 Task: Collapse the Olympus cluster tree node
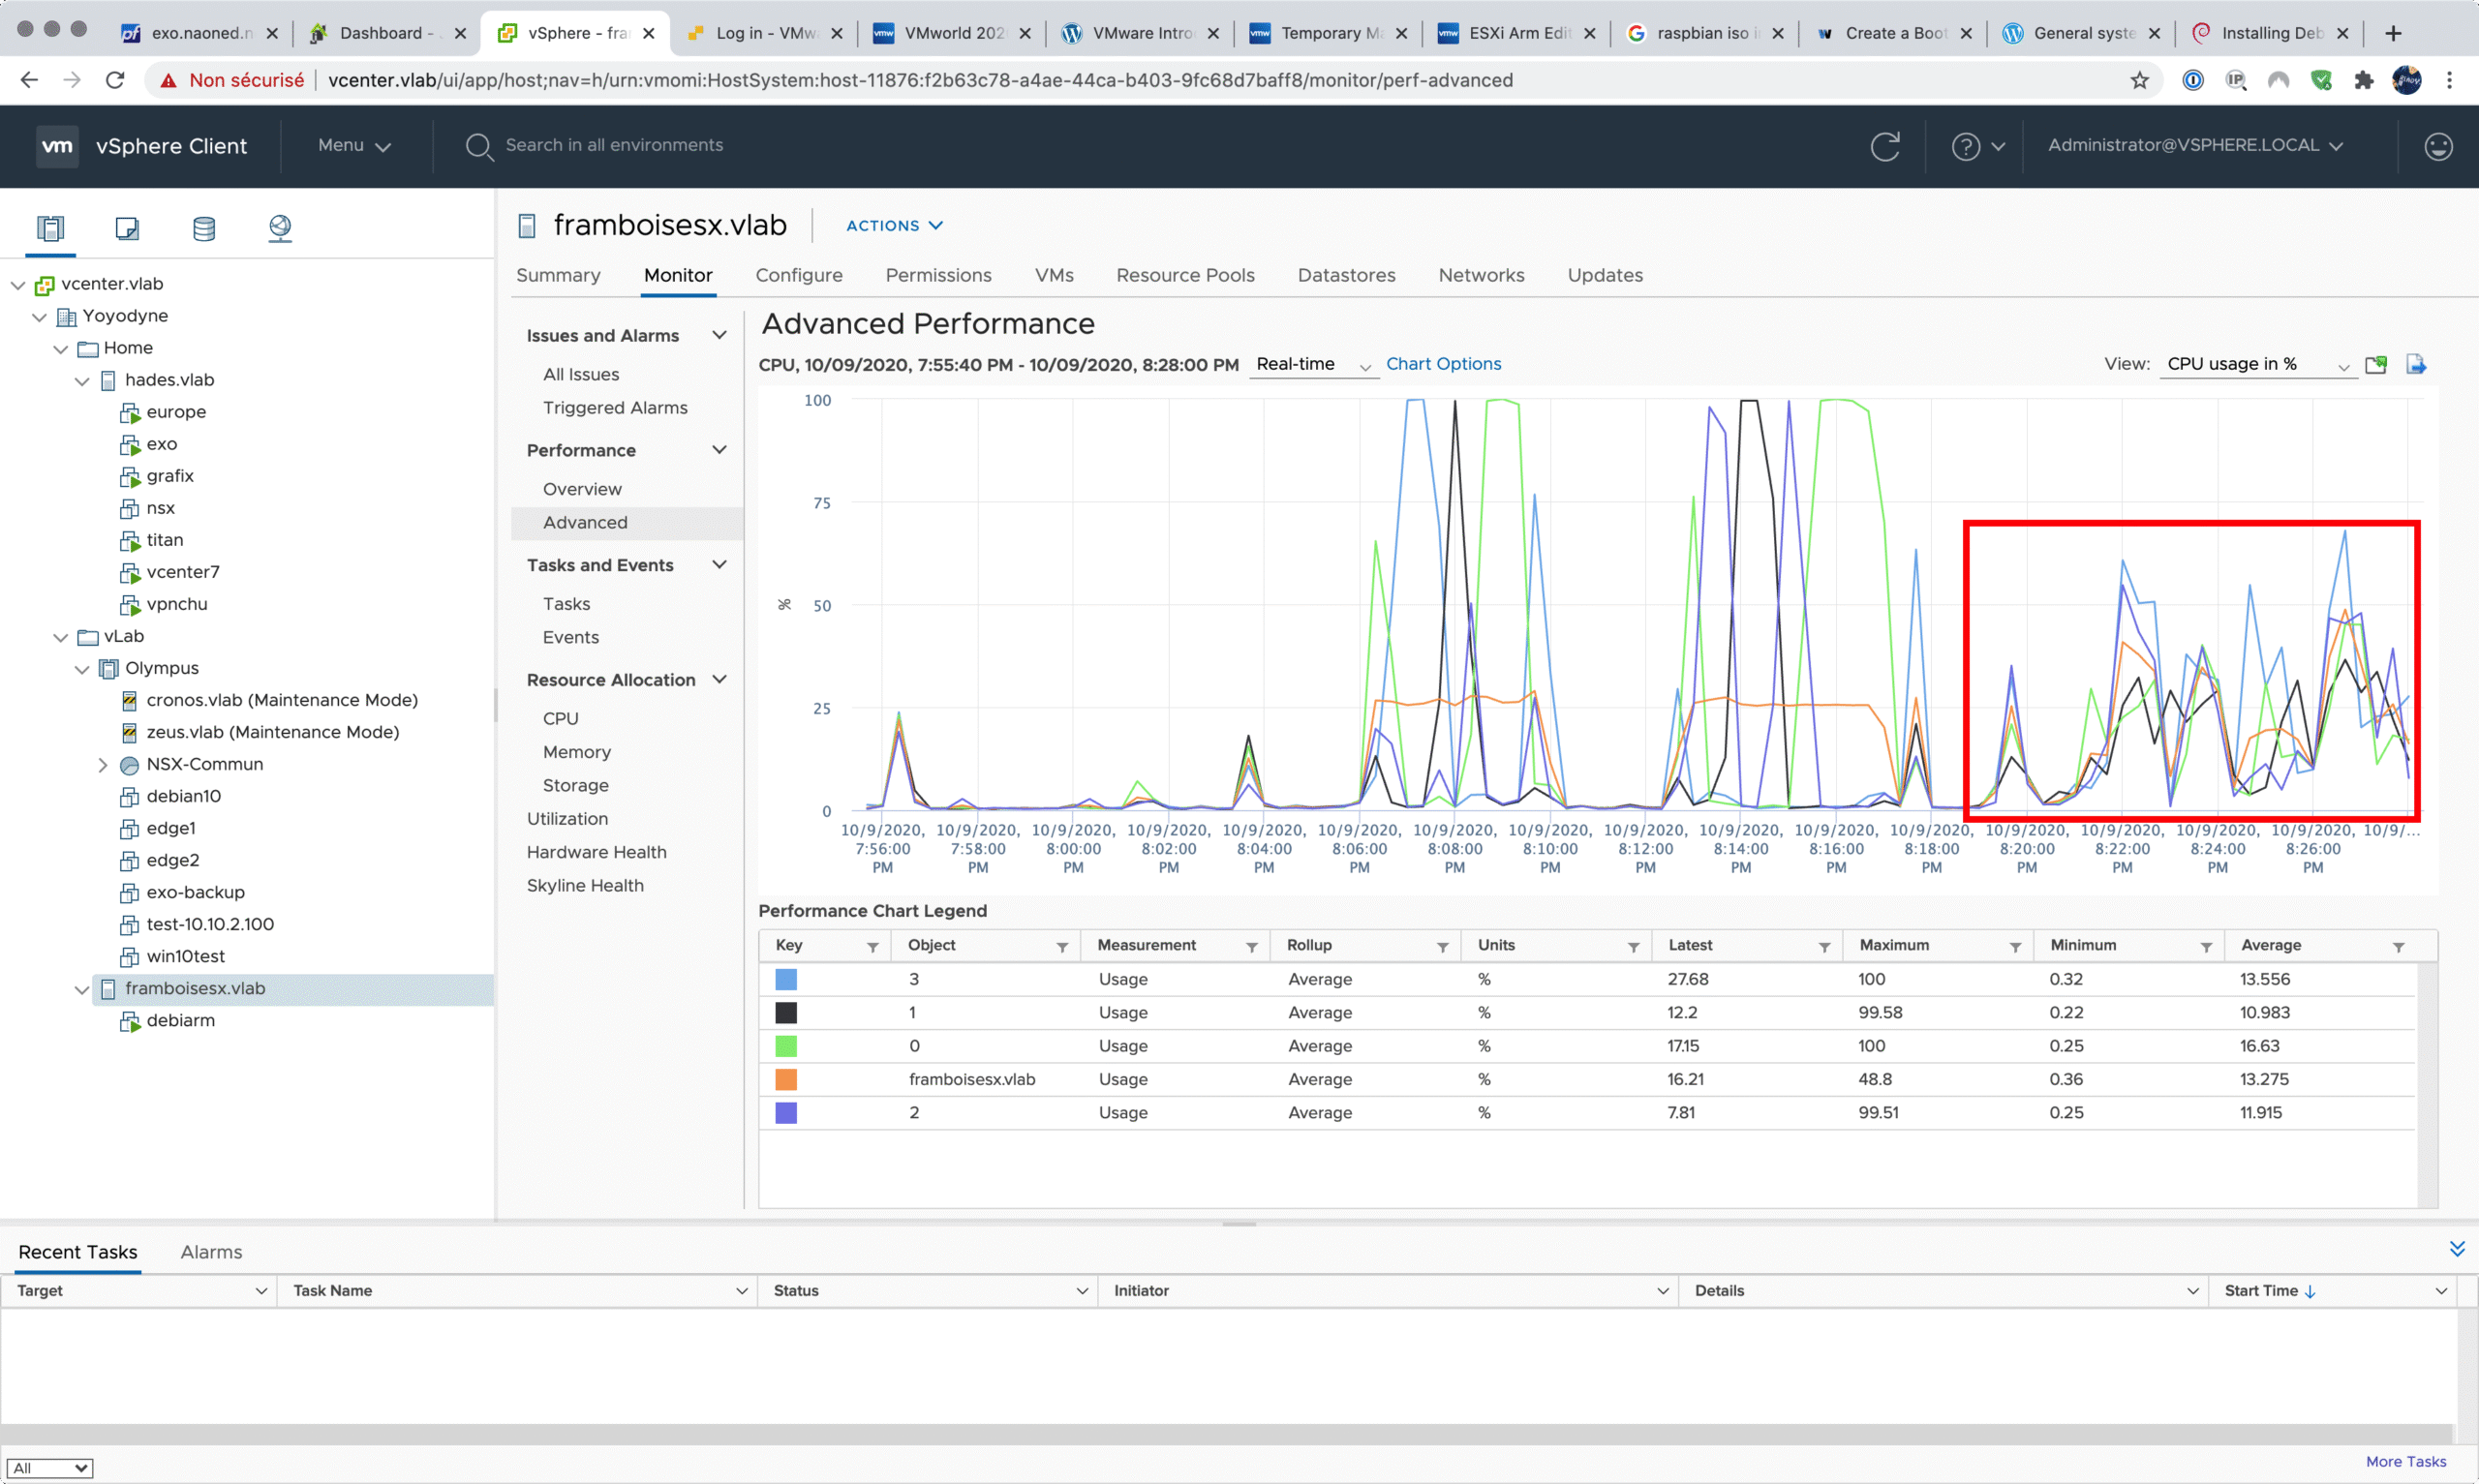(82, 669)
